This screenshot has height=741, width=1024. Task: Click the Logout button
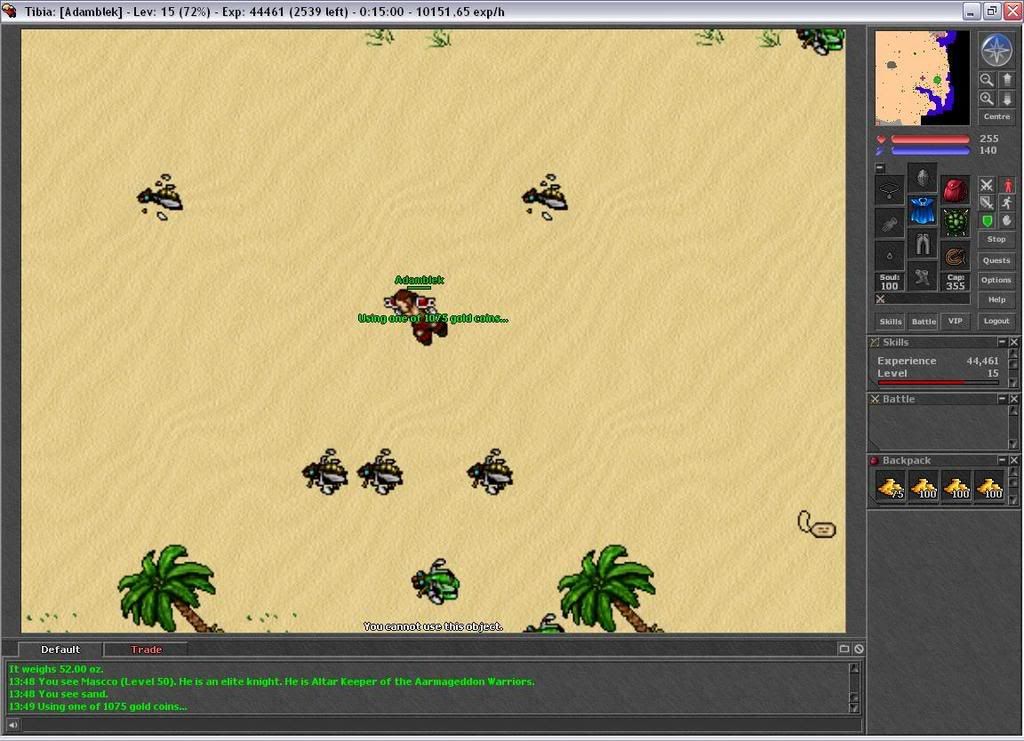click(x=997, y=321)
